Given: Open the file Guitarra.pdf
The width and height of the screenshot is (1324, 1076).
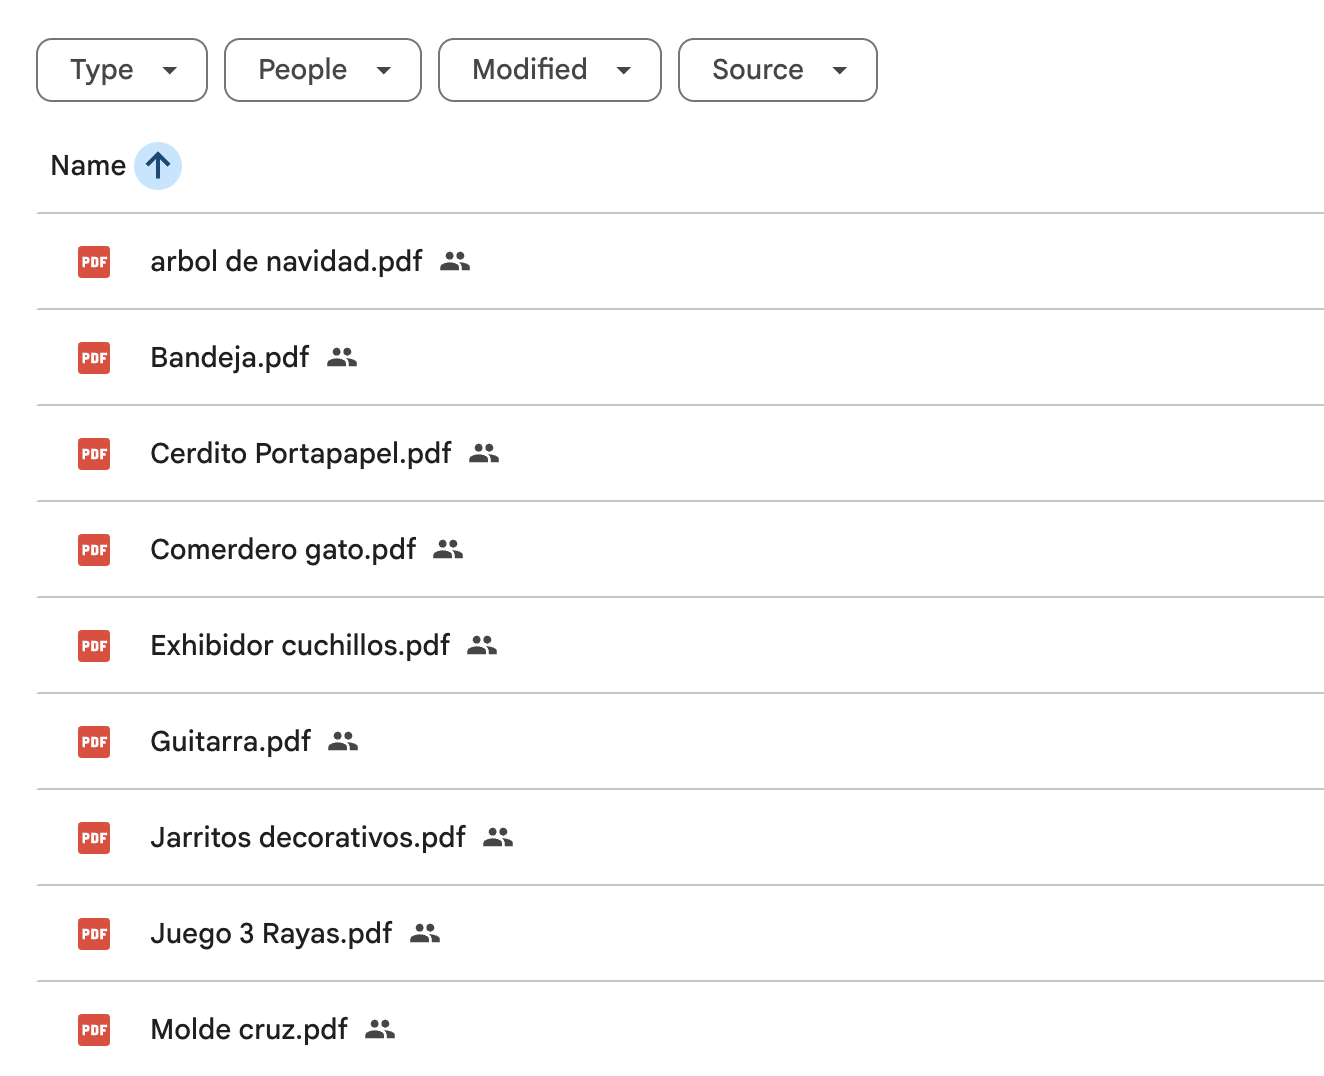Looking at the screenshot, I should [231, 742].
